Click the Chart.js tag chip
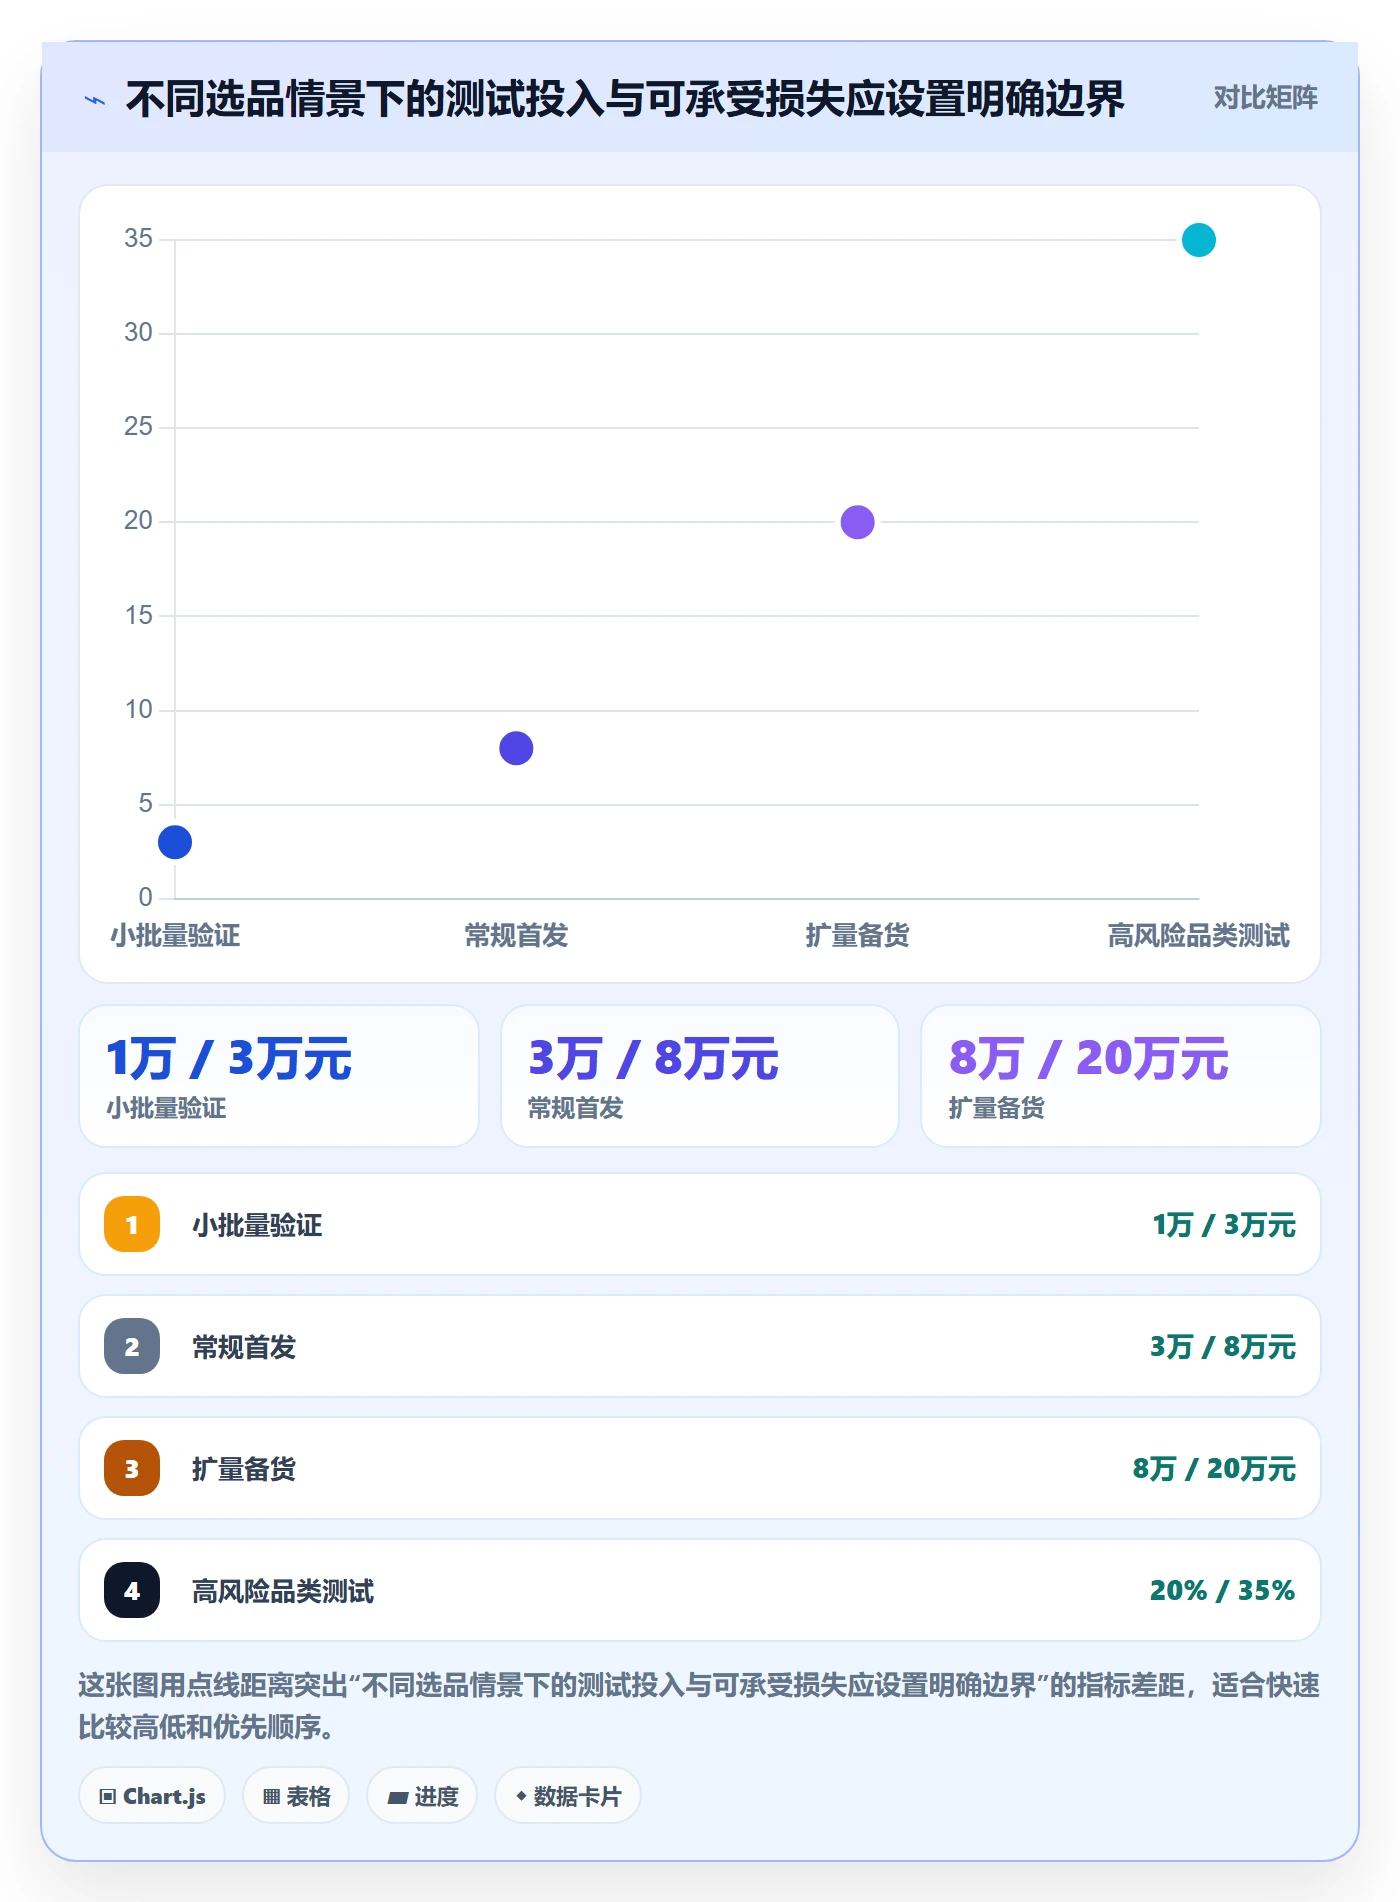The image size is (1400, 1902). point(152,1796)
